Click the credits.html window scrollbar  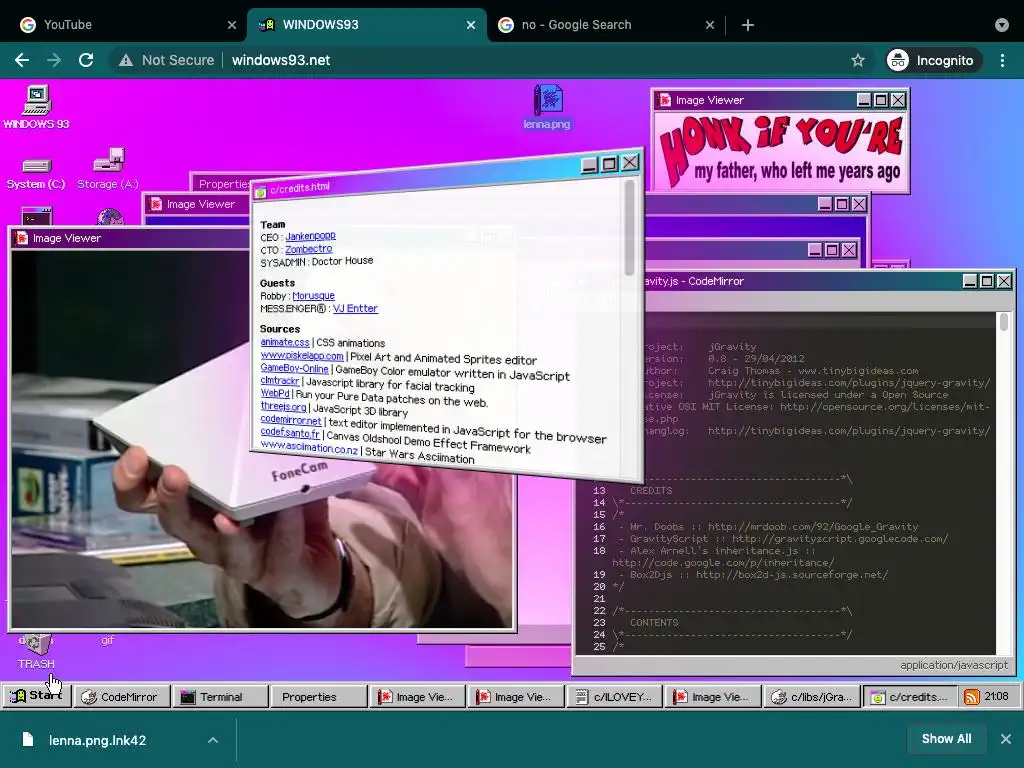coord(630,227)
